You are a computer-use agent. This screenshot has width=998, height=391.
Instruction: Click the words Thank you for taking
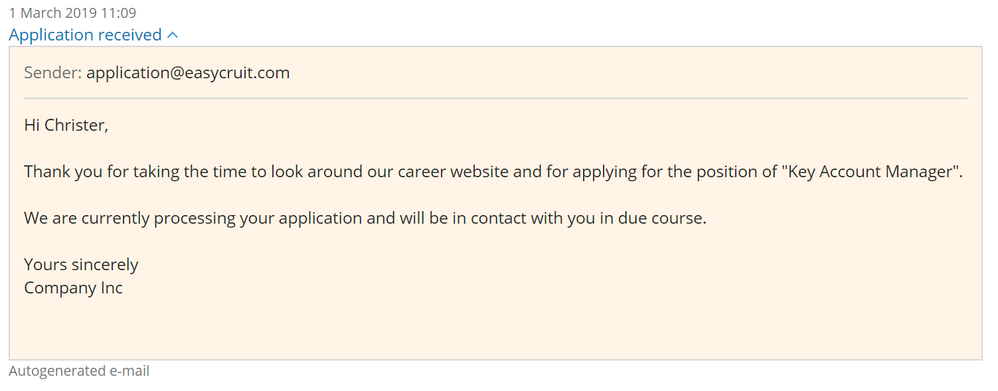(x=97, y=172)
